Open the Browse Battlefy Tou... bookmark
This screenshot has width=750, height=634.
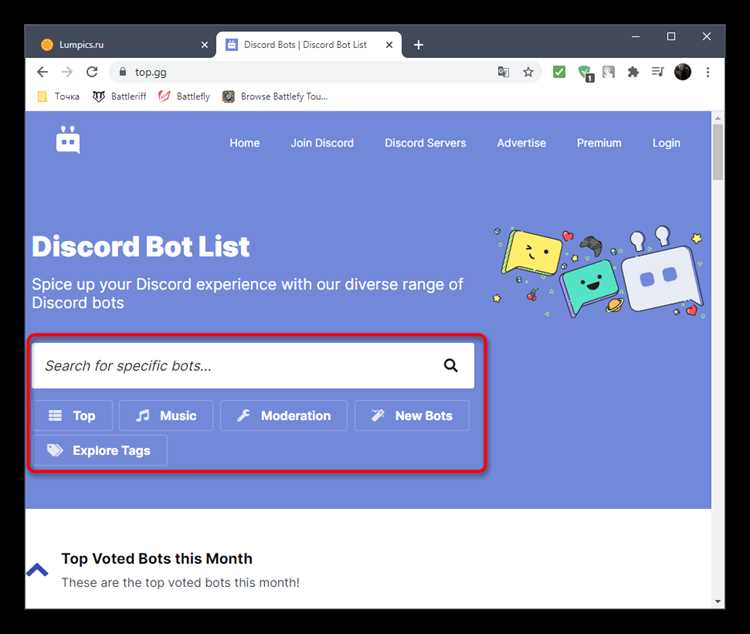coord(275,97)
